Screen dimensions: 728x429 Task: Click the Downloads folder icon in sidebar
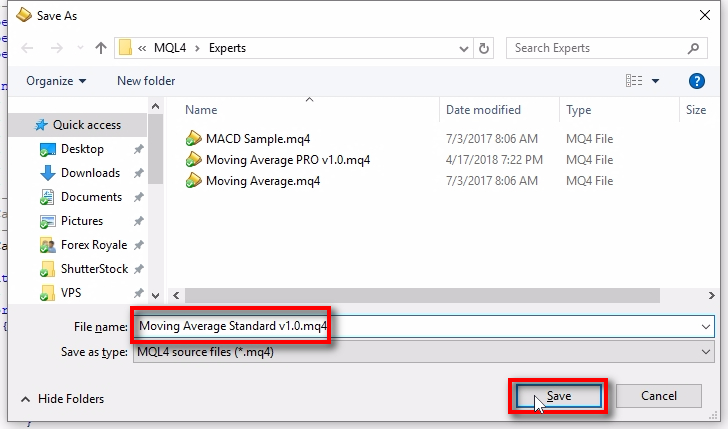[48, 173]
